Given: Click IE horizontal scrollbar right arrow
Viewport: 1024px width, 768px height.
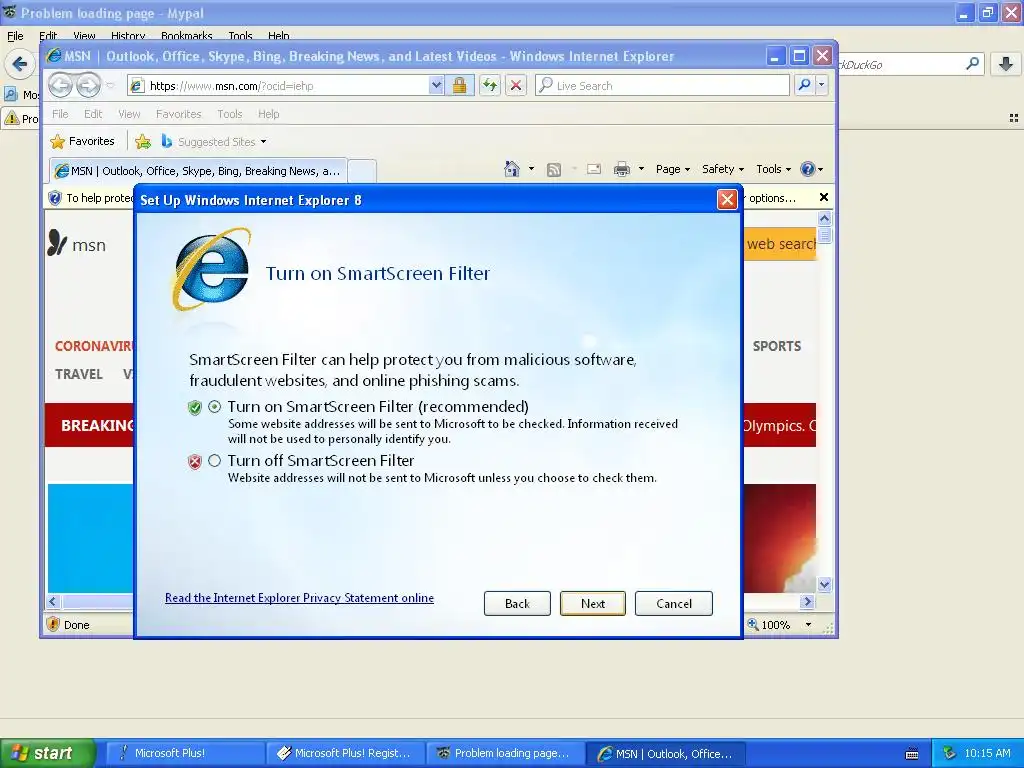Looking at the screenshot, I should pyautogui.click(x=807, y=601).
